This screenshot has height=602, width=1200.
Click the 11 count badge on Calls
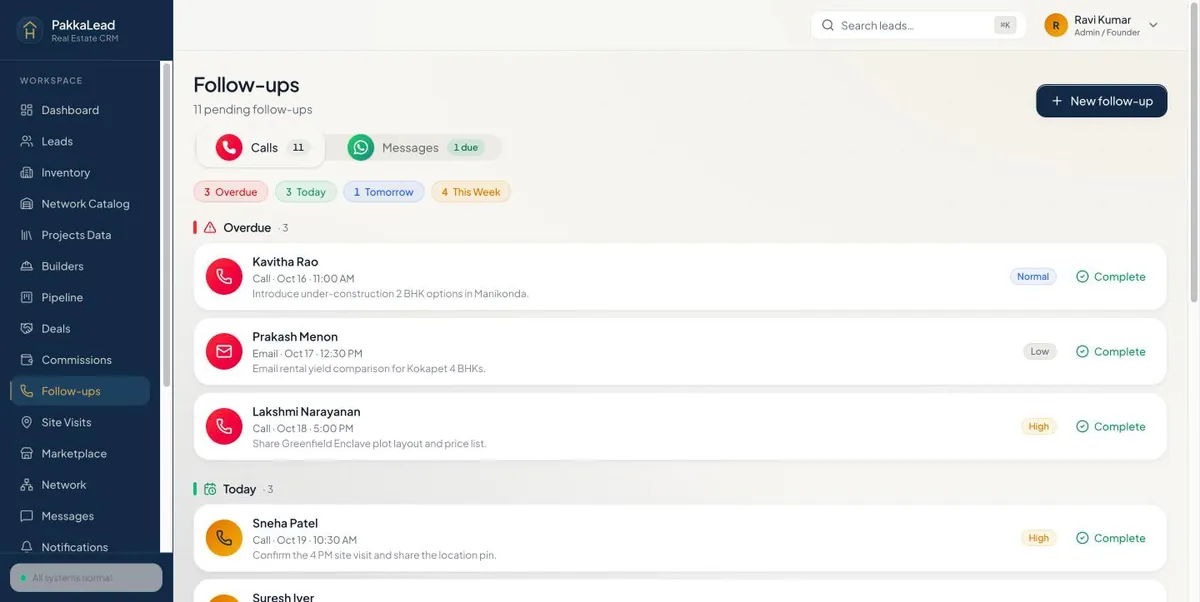click(x=298, y=148)
